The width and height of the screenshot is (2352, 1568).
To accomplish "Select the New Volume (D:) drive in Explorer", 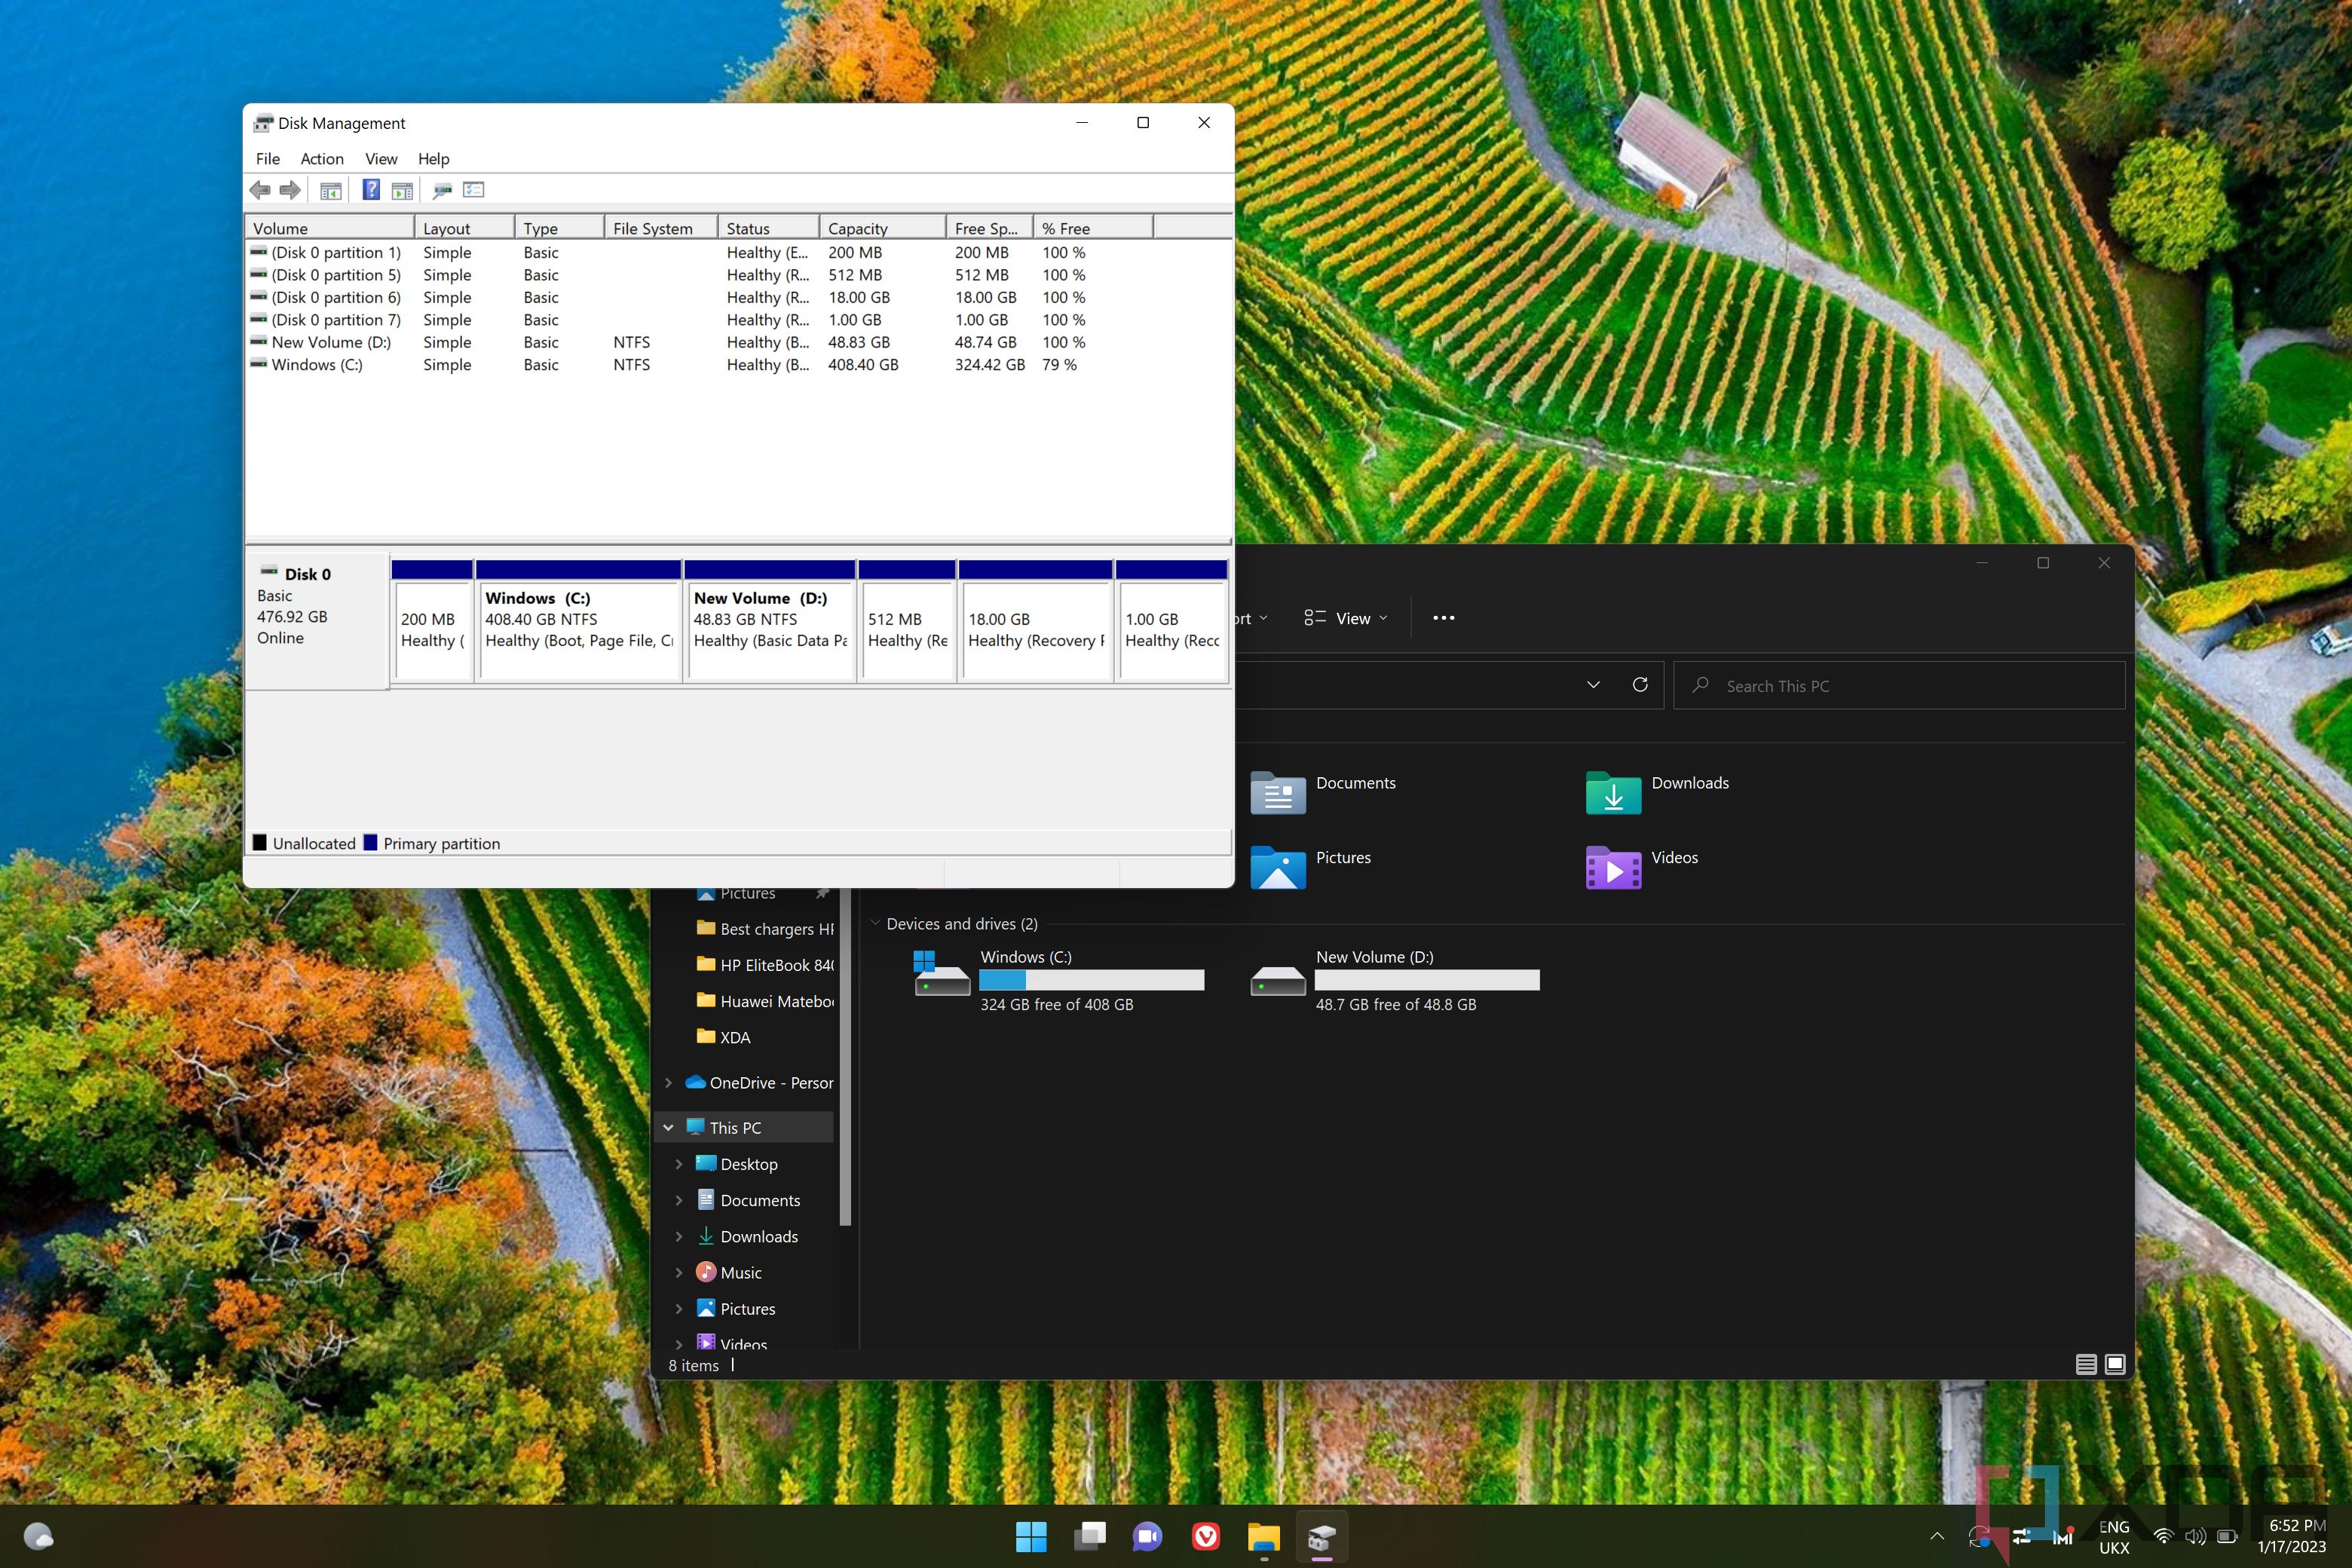I will (1395, 980).
